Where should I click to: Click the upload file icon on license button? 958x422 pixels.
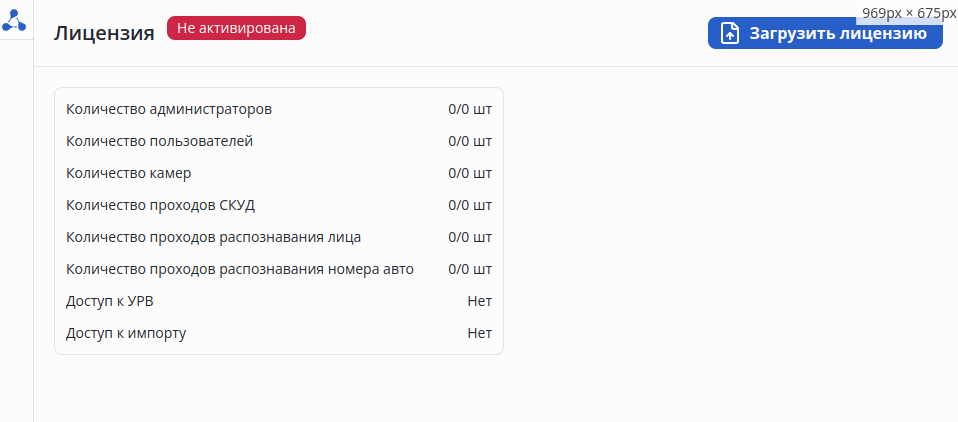(x=731, y=34)
